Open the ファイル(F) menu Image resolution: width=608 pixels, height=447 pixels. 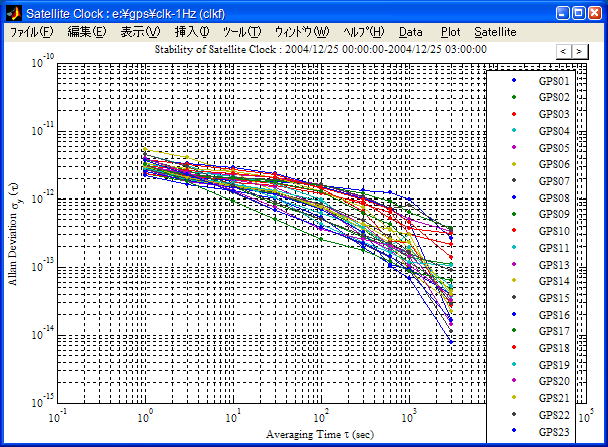click(32, 32)
